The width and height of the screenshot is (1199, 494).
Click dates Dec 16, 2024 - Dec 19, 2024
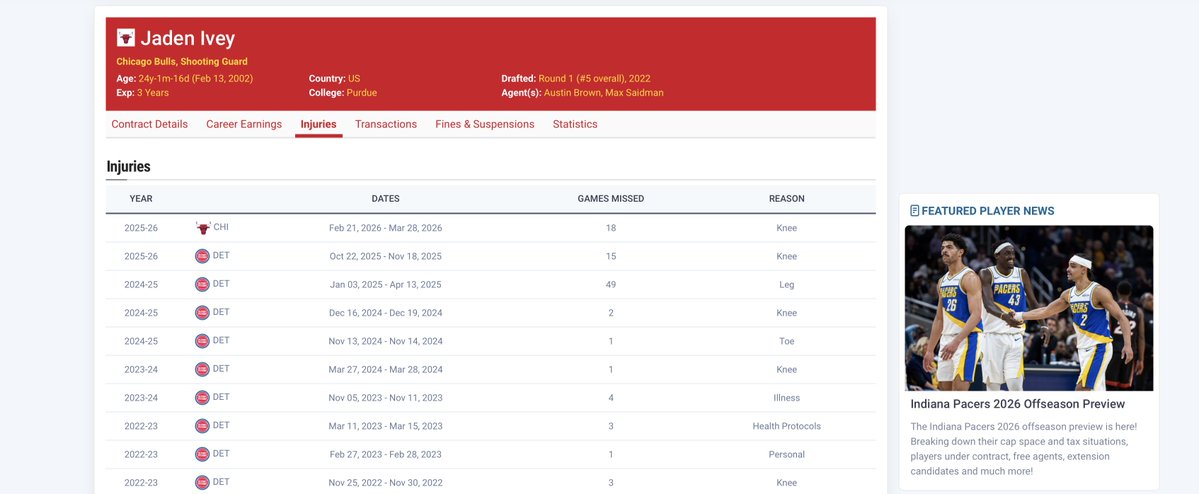click(385, 313)
